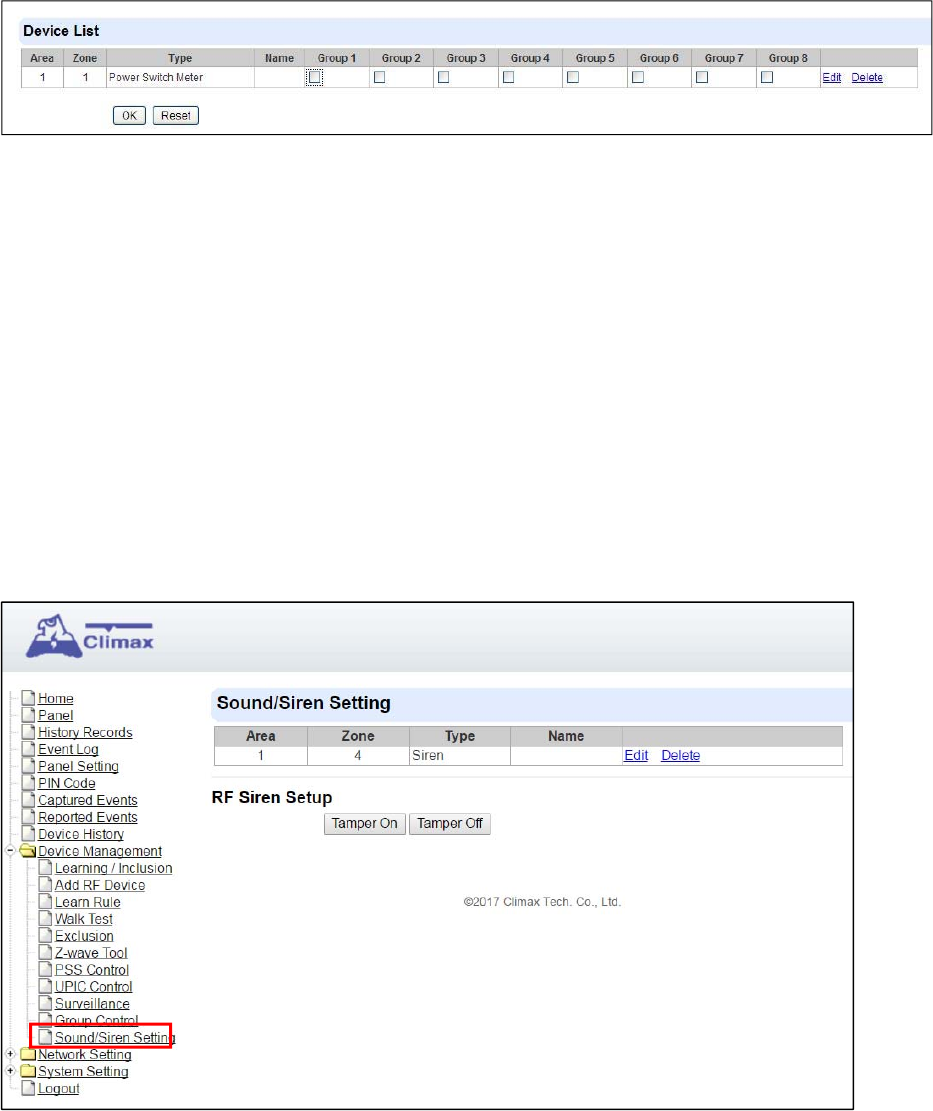Image resolution: width=933 pixels, height=1111 pixels.
Task: Go to the PIN Code page
Action: 67,784
